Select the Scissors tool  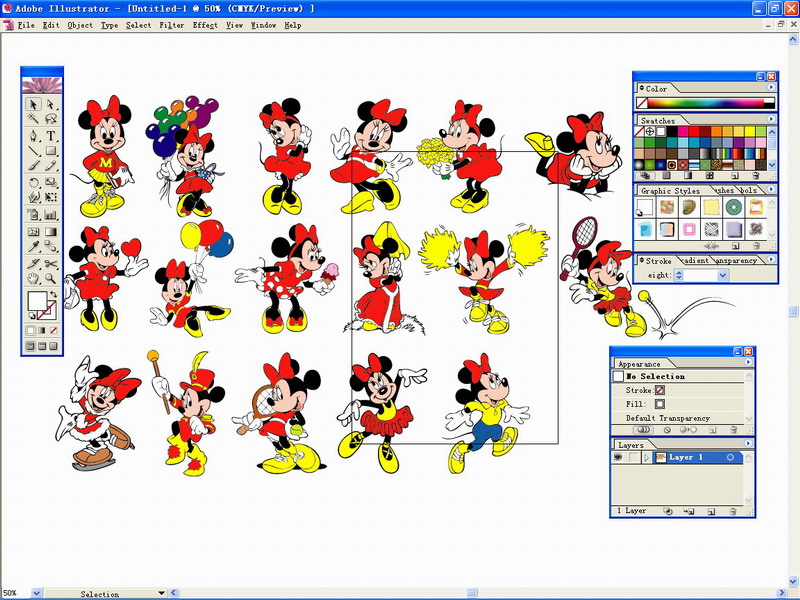pos(51,264)
